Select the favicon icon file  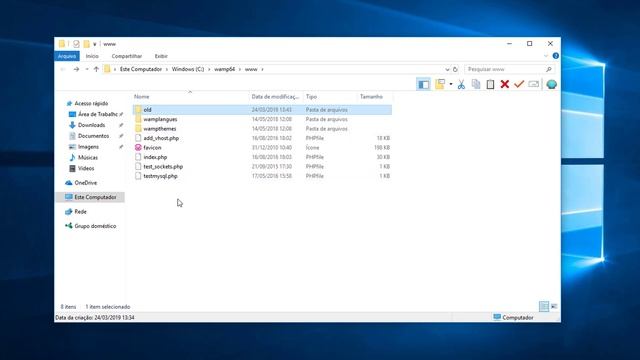[138, 147]
